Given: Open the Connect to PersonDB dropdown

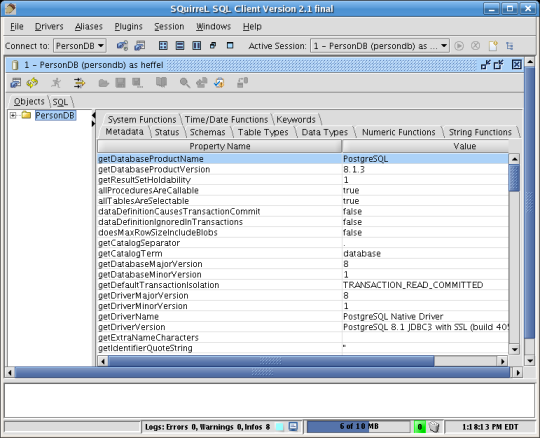Looking at the screenshot, I should pyautogui.click(x=80, y=46).
